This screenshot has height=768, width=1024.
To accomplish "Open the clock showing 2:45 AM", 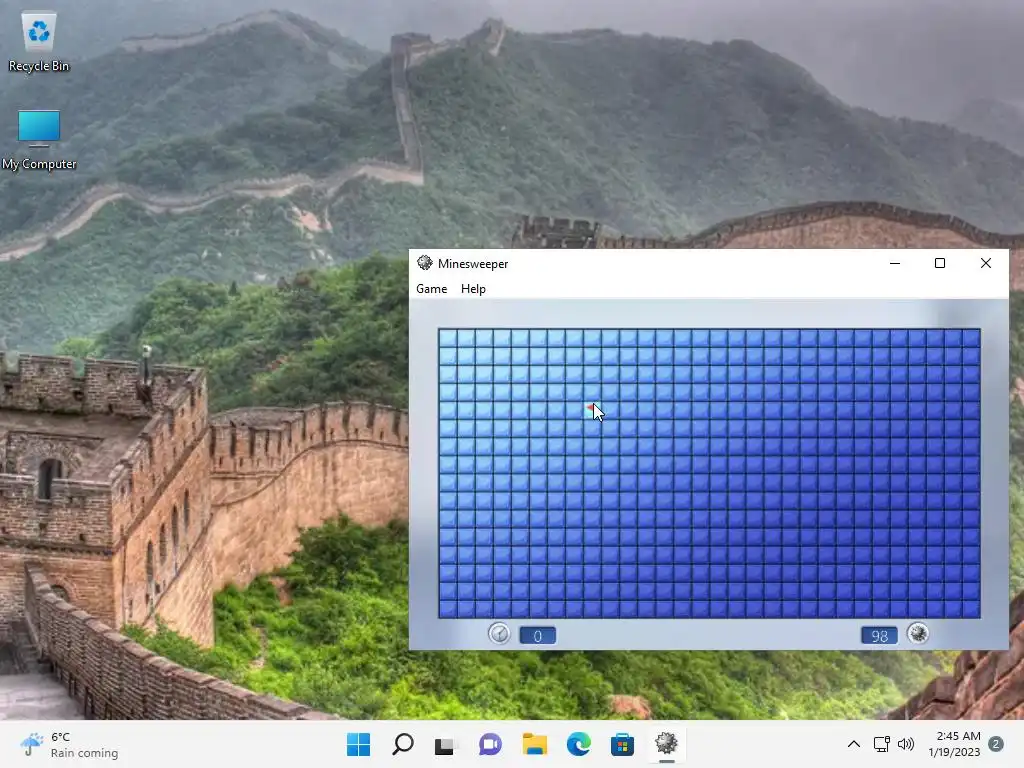I will [x=954, y=744].
